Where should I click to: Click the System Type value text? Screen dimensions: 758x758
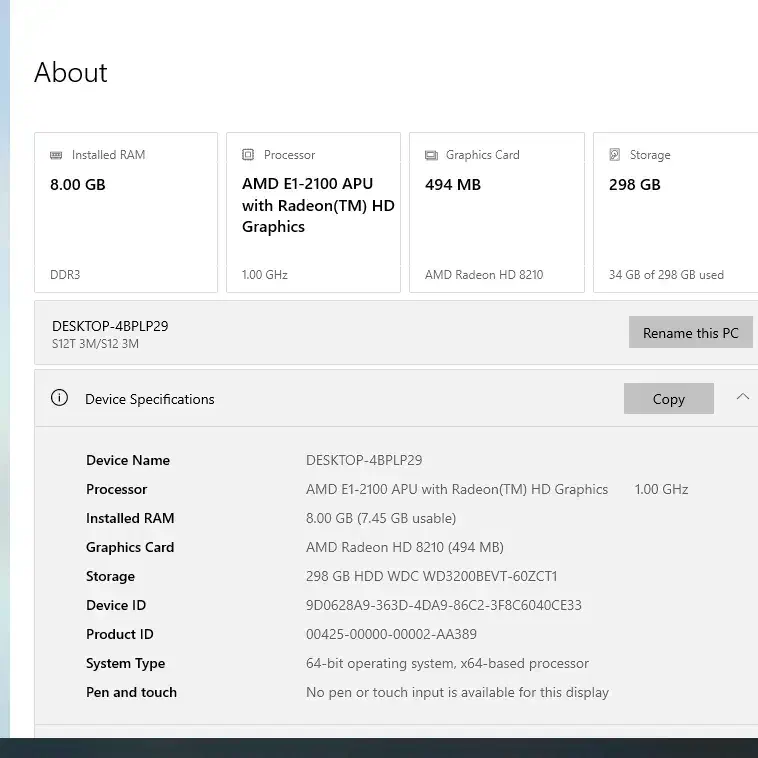447,663
